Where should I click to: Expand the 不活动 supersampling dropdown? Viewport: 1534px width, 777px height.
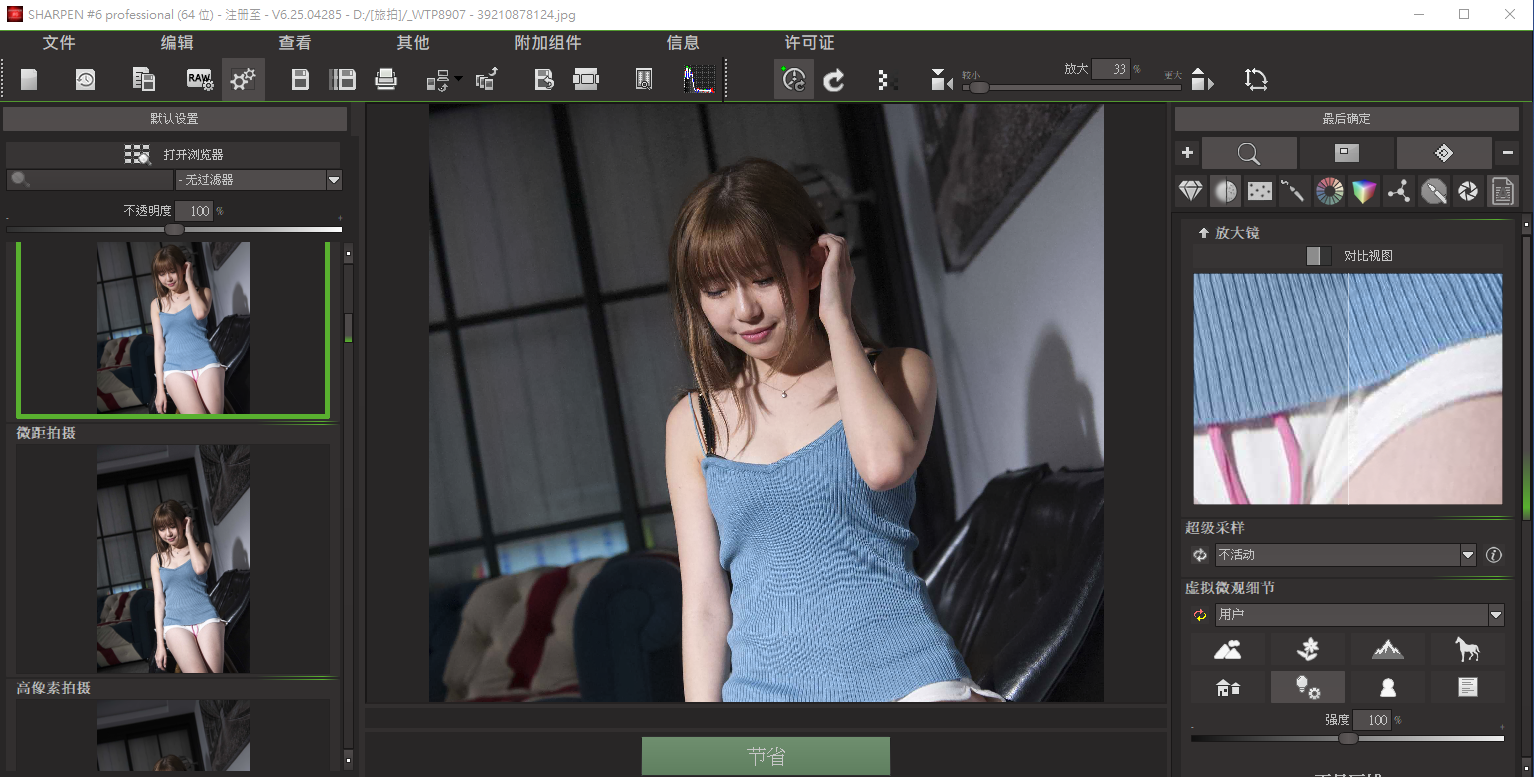[1467, 555]
